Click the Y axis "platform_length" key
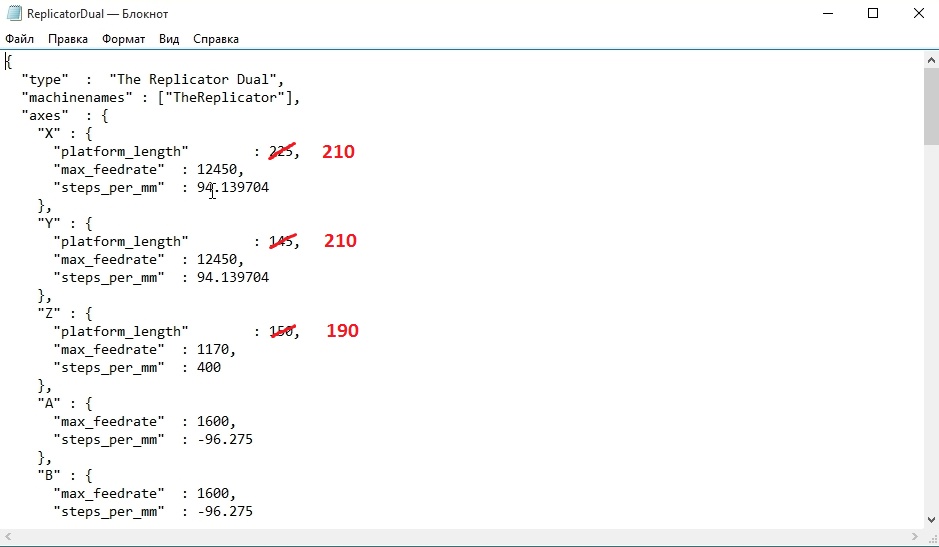This screenshot has width=939, height=547. pyautogui.click(x=121, y=241)
